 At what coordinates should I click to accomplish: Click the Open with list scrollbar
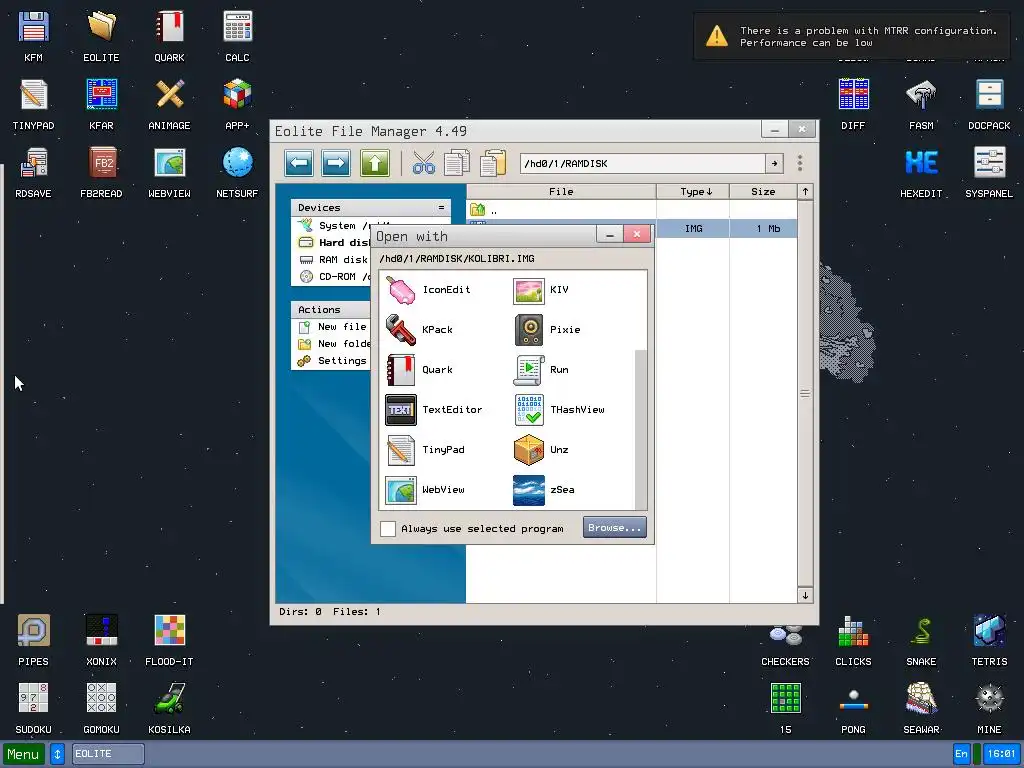coord(641,429)
